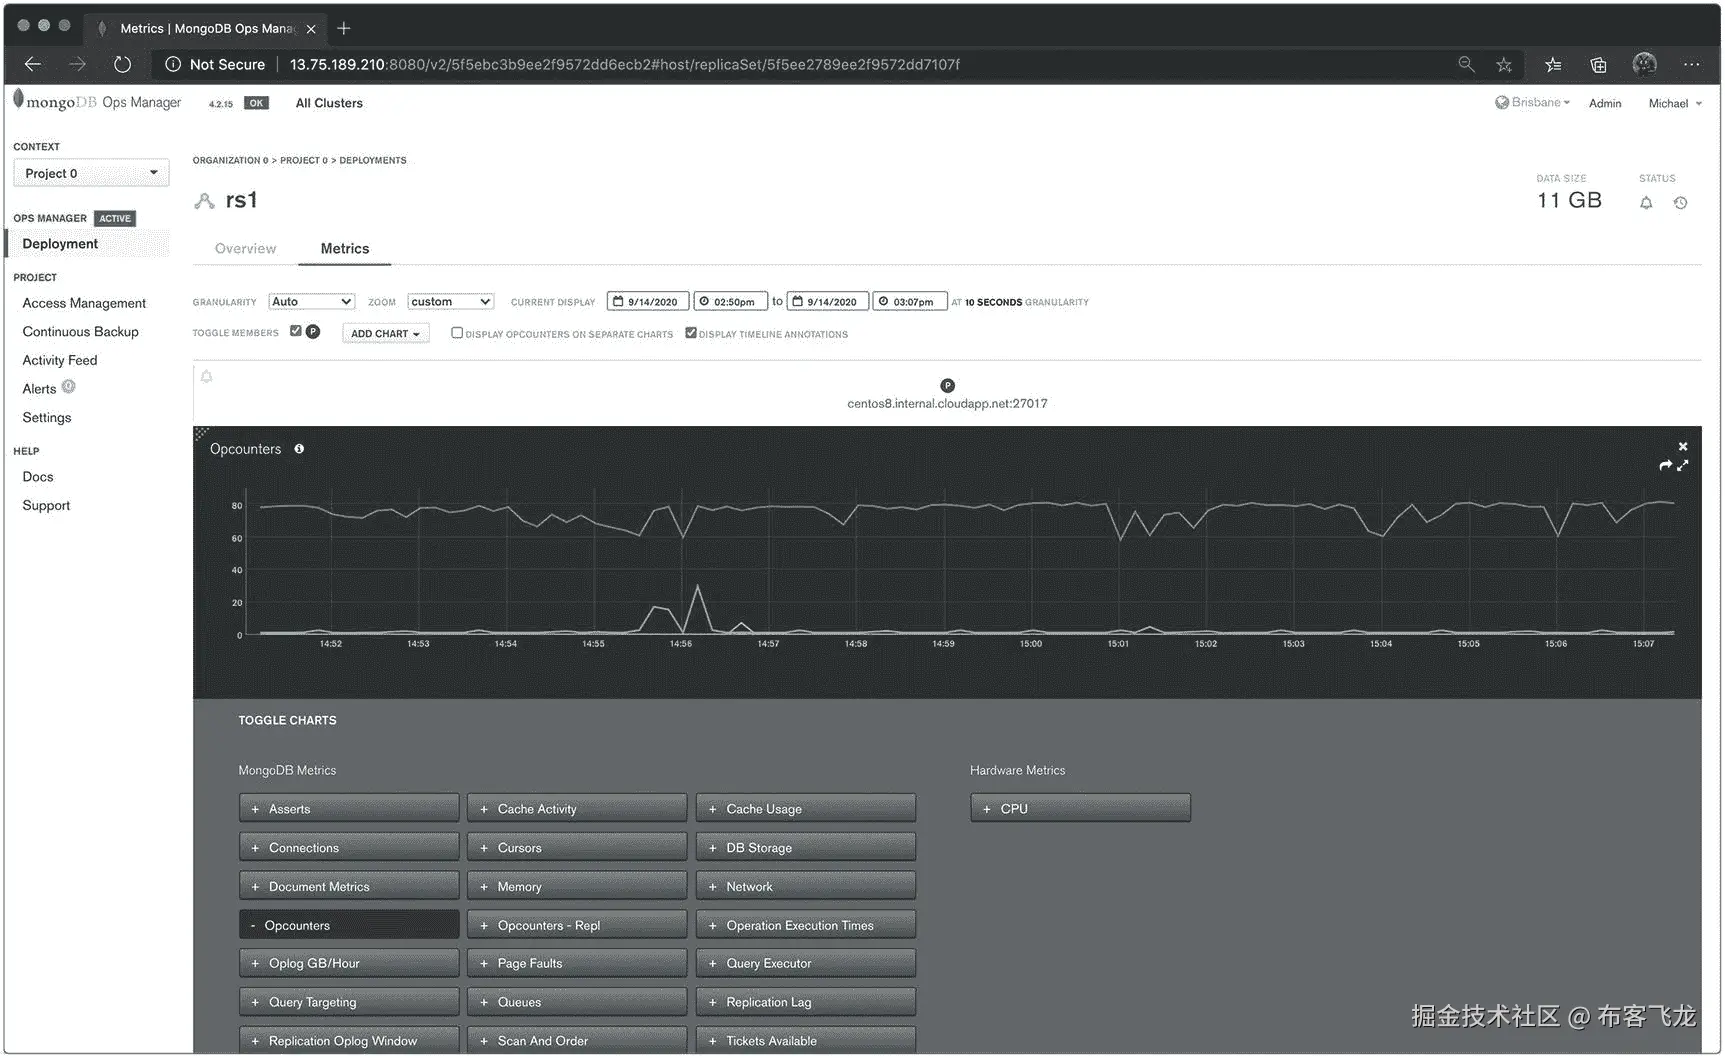Click the Admin link

(1605, 103)
